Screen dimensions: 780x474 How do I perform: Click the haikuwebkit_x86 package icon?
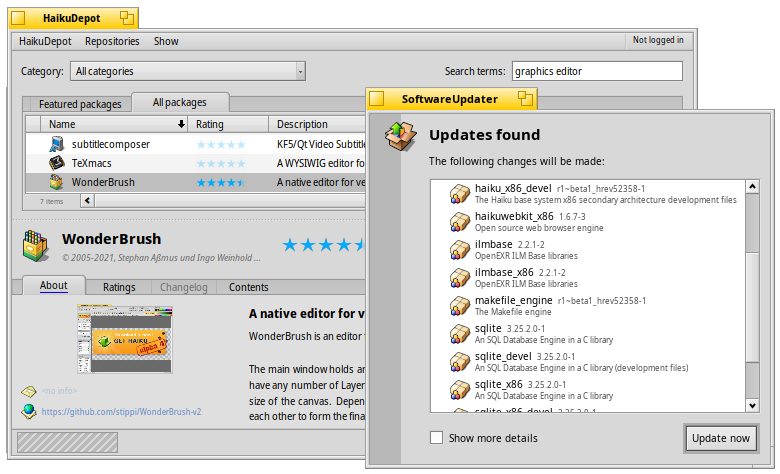click(x=460, y=221)
